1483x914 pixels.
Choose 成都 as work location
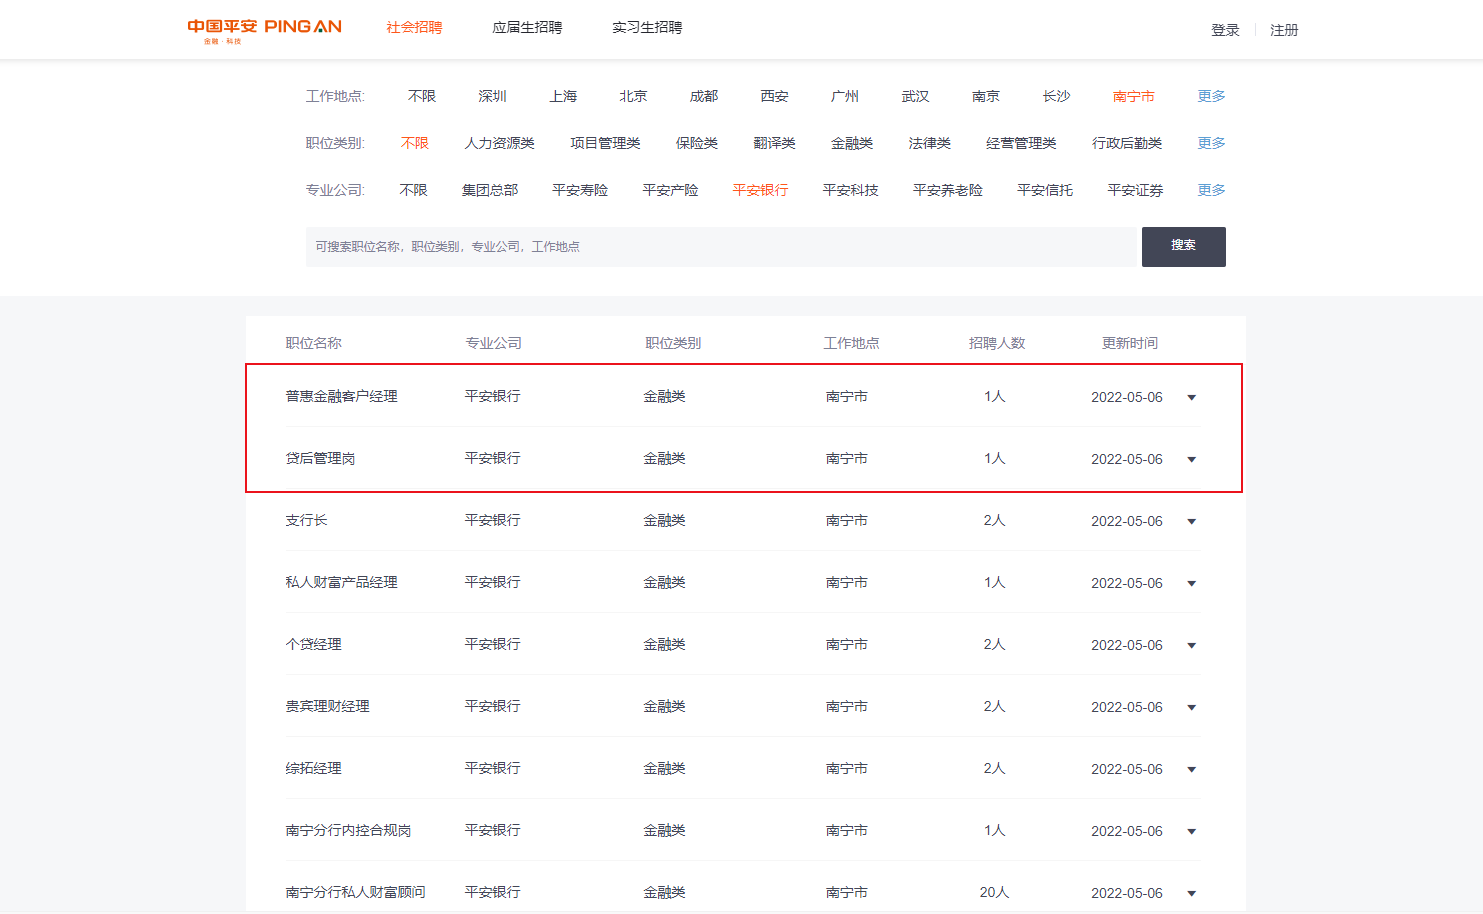point(704,96)
